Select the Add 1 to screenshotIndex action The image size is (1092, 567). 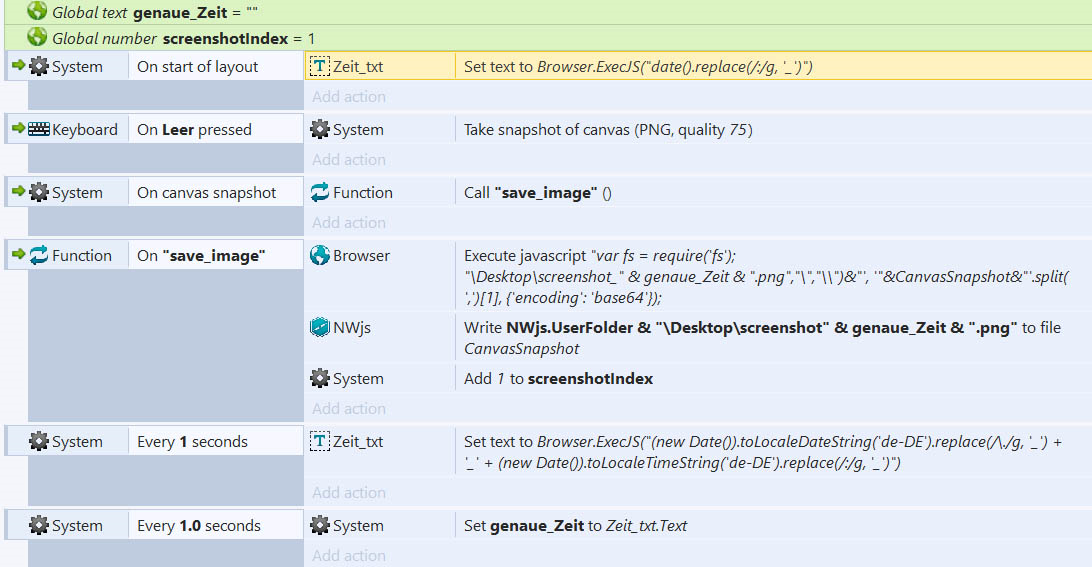[x=559, y=379]
